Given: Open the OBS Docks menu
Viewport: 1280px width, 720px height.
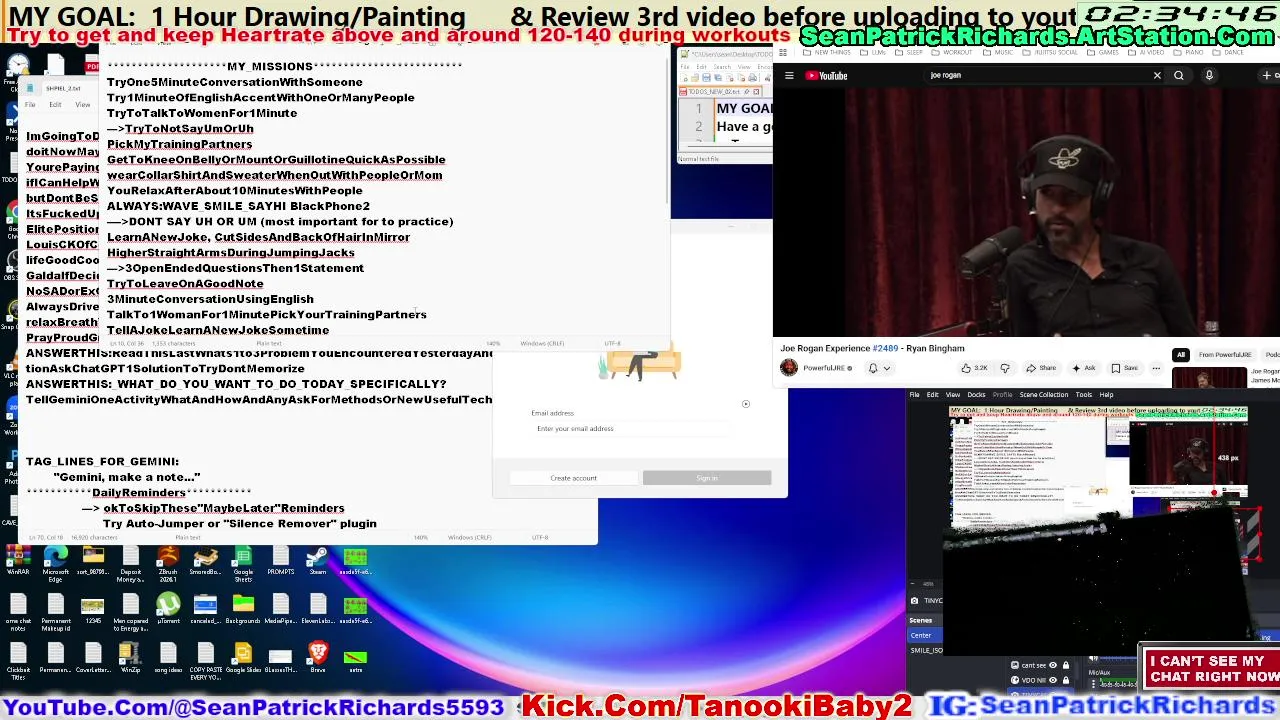Looking at the screenshot, I should point(976,394).
